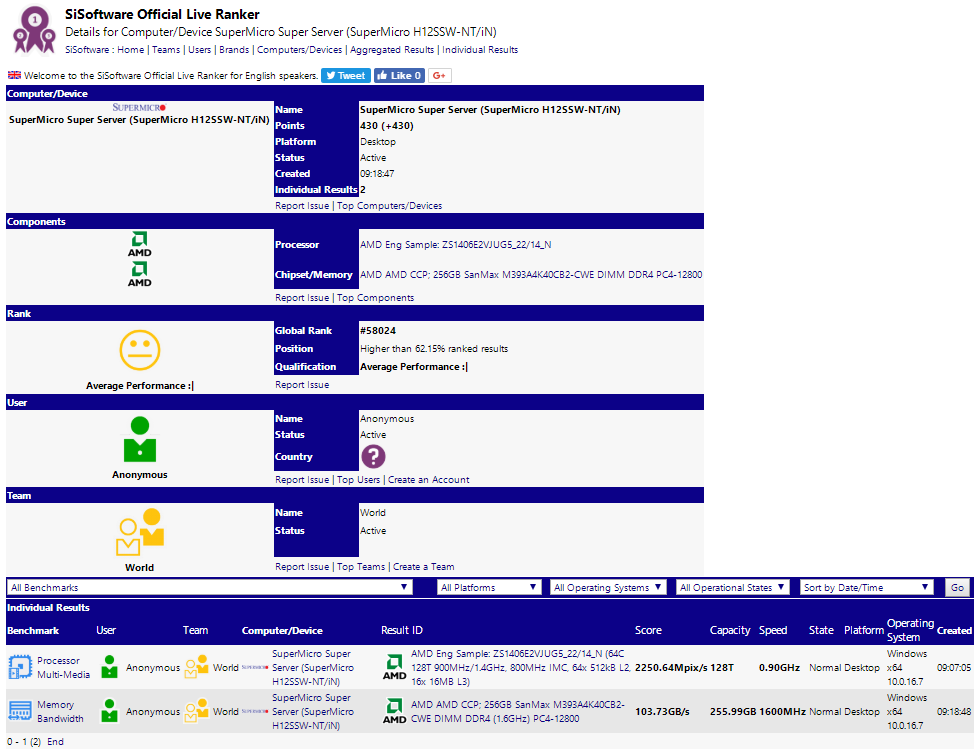
Task: Open the Computers/Devices navigation link
Action: click(299, 50)
